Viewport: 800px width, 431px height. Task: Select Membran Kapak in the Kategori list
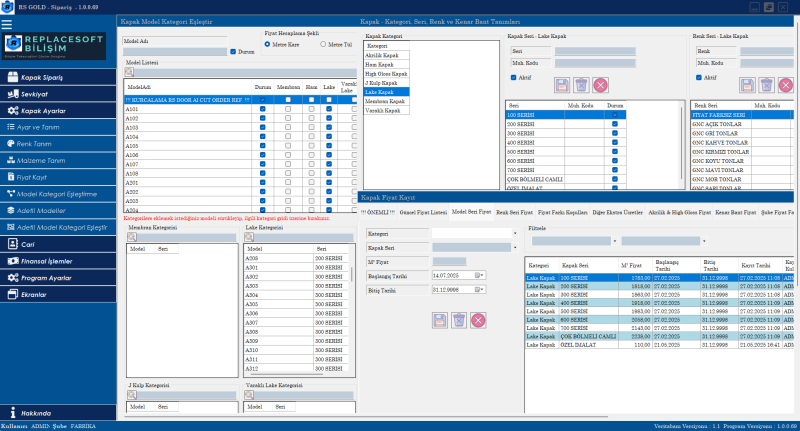(386, 101)
